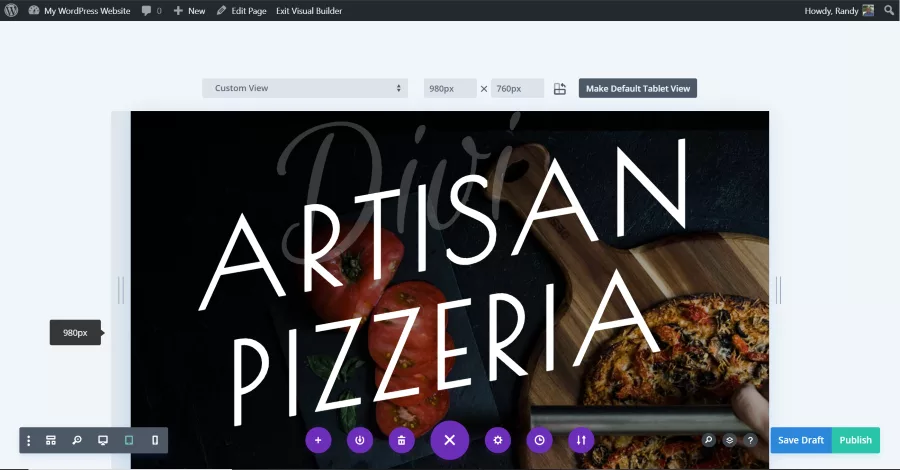Open the New content menu
Image resolution: width=900 pixels, height=470 pixels.
pyautogui.click(x=189, y=10)
